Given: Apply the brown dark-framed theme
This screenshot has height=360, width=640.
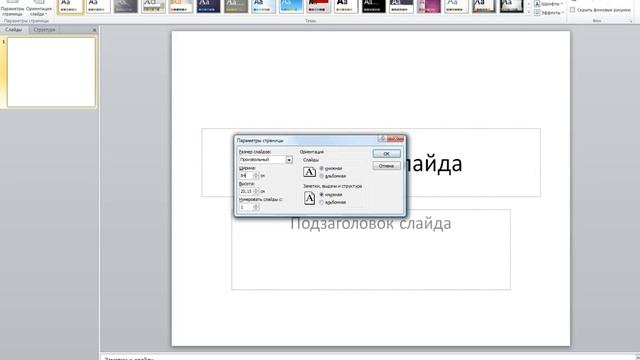Looking at the screenshot, I should point(484,7).
